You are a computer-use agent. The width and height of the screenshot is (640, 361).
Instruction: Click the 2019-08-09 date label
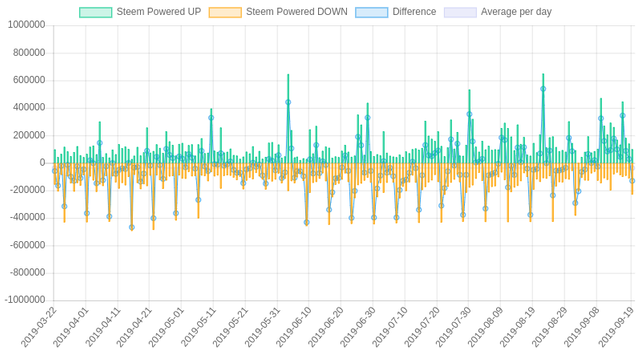486,328
